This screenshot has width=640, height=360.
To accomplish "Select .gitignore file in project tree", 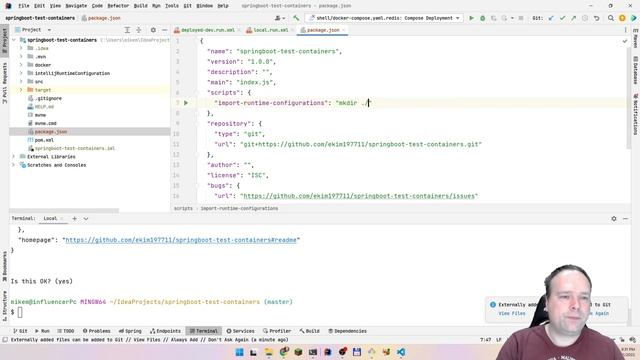I will (x=48, y=98).
